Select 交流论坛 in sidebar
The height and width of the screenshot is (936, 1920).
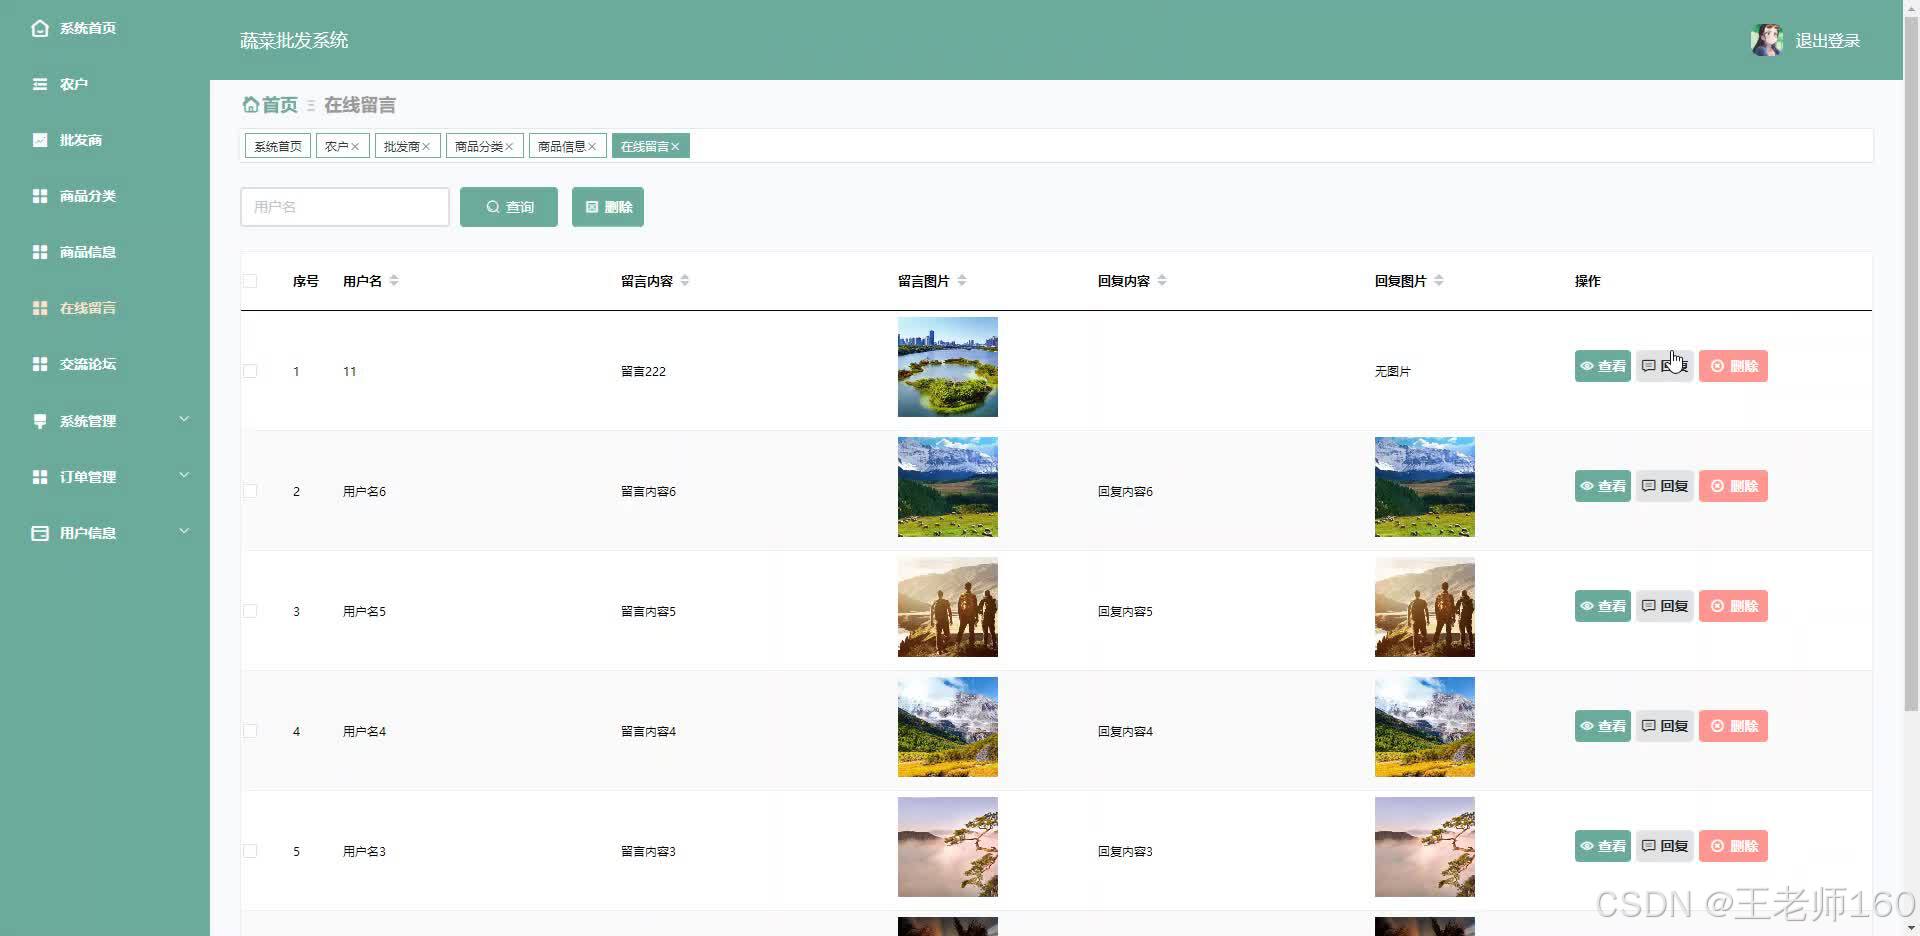tap(87, 364)
